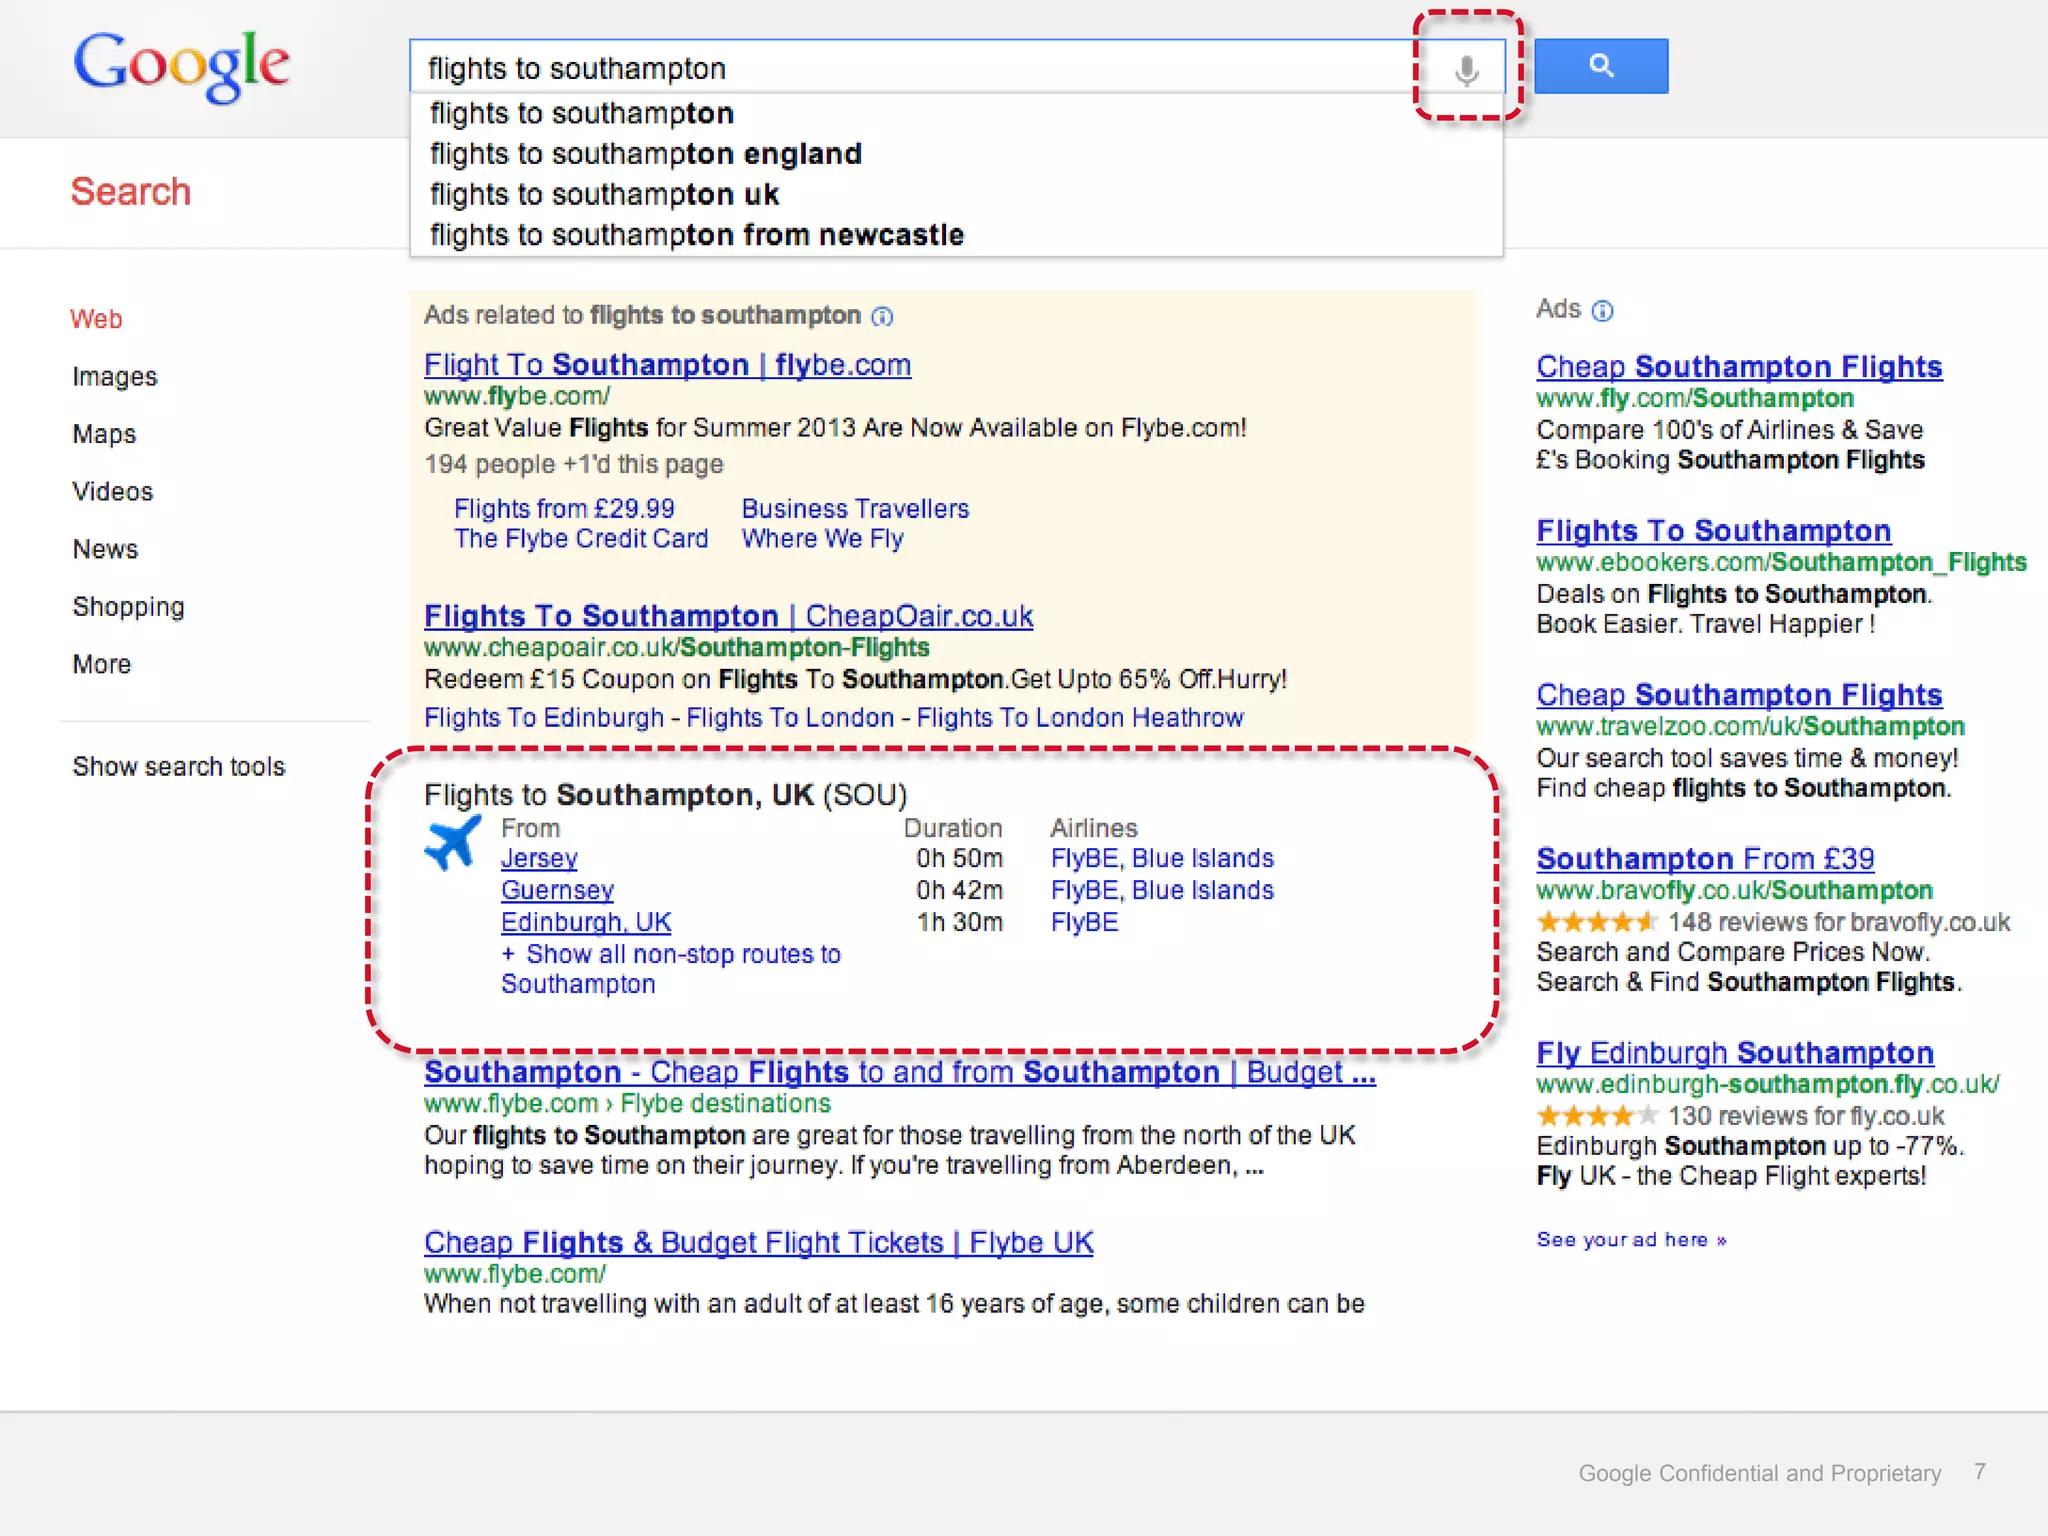
Task: Switch to Shopping results
Action: (x=128, y=607)
